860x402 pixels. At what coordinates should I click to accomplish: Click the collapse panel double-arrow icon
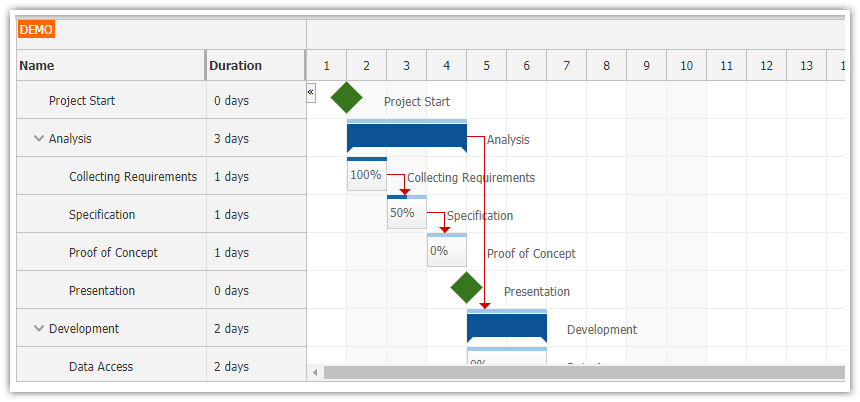(311, 92)
